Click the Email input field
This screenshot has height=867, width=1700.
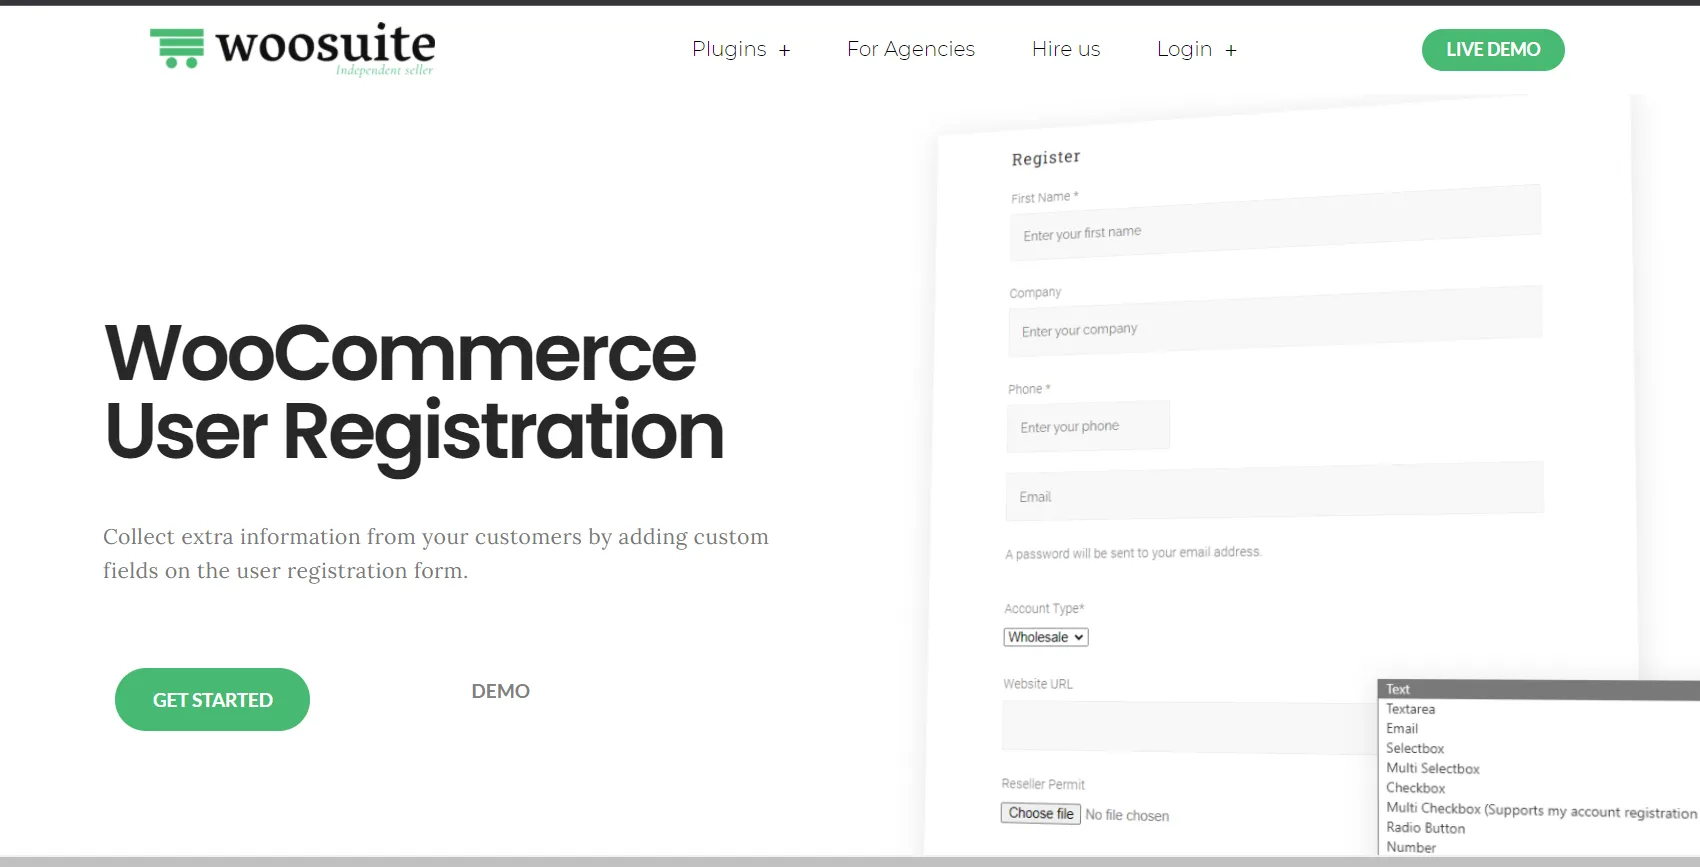(1274, 491)
